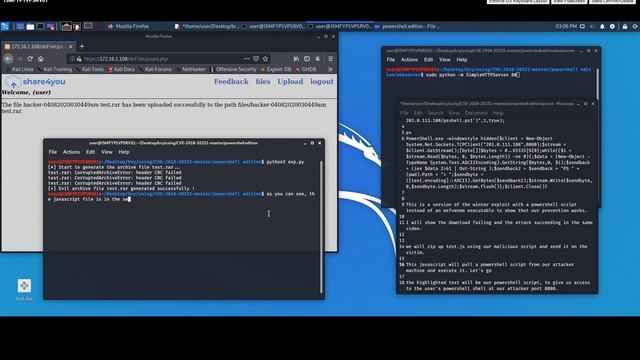This screenshot has height=360, width=640.
Task: Open page actions three-dot menu in the URL bar
Action: coord(247,59)
